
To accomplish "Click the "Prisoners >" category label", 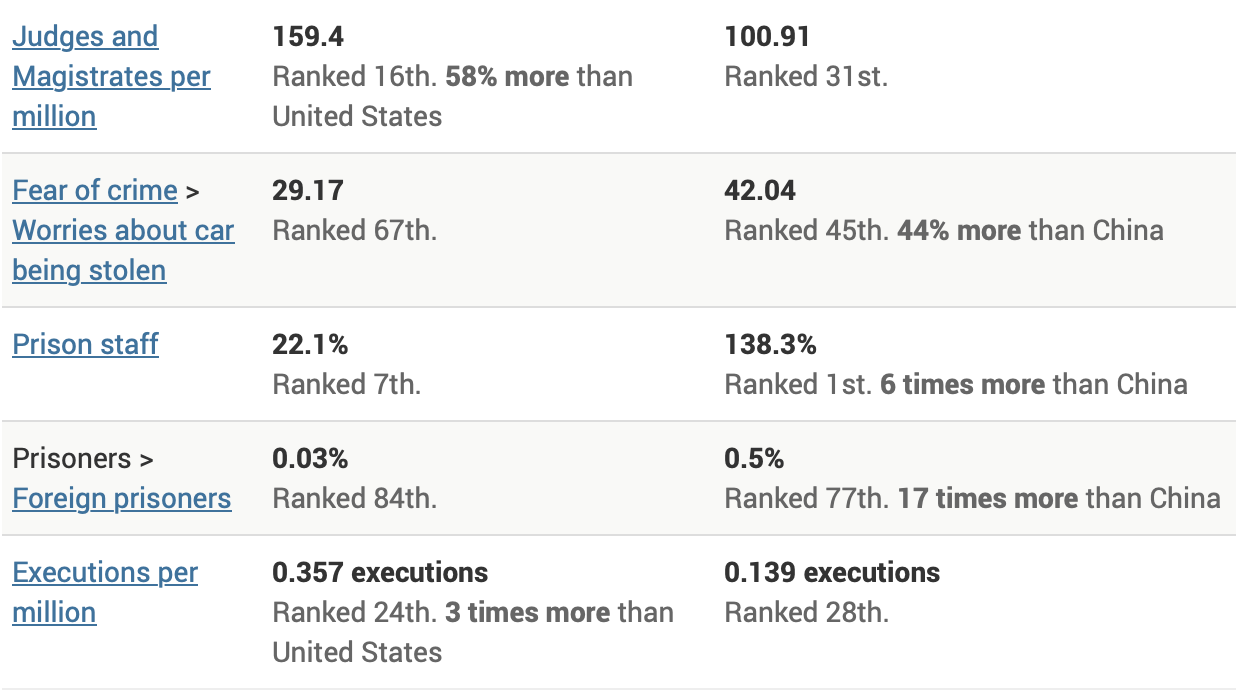I will (83, 459).
